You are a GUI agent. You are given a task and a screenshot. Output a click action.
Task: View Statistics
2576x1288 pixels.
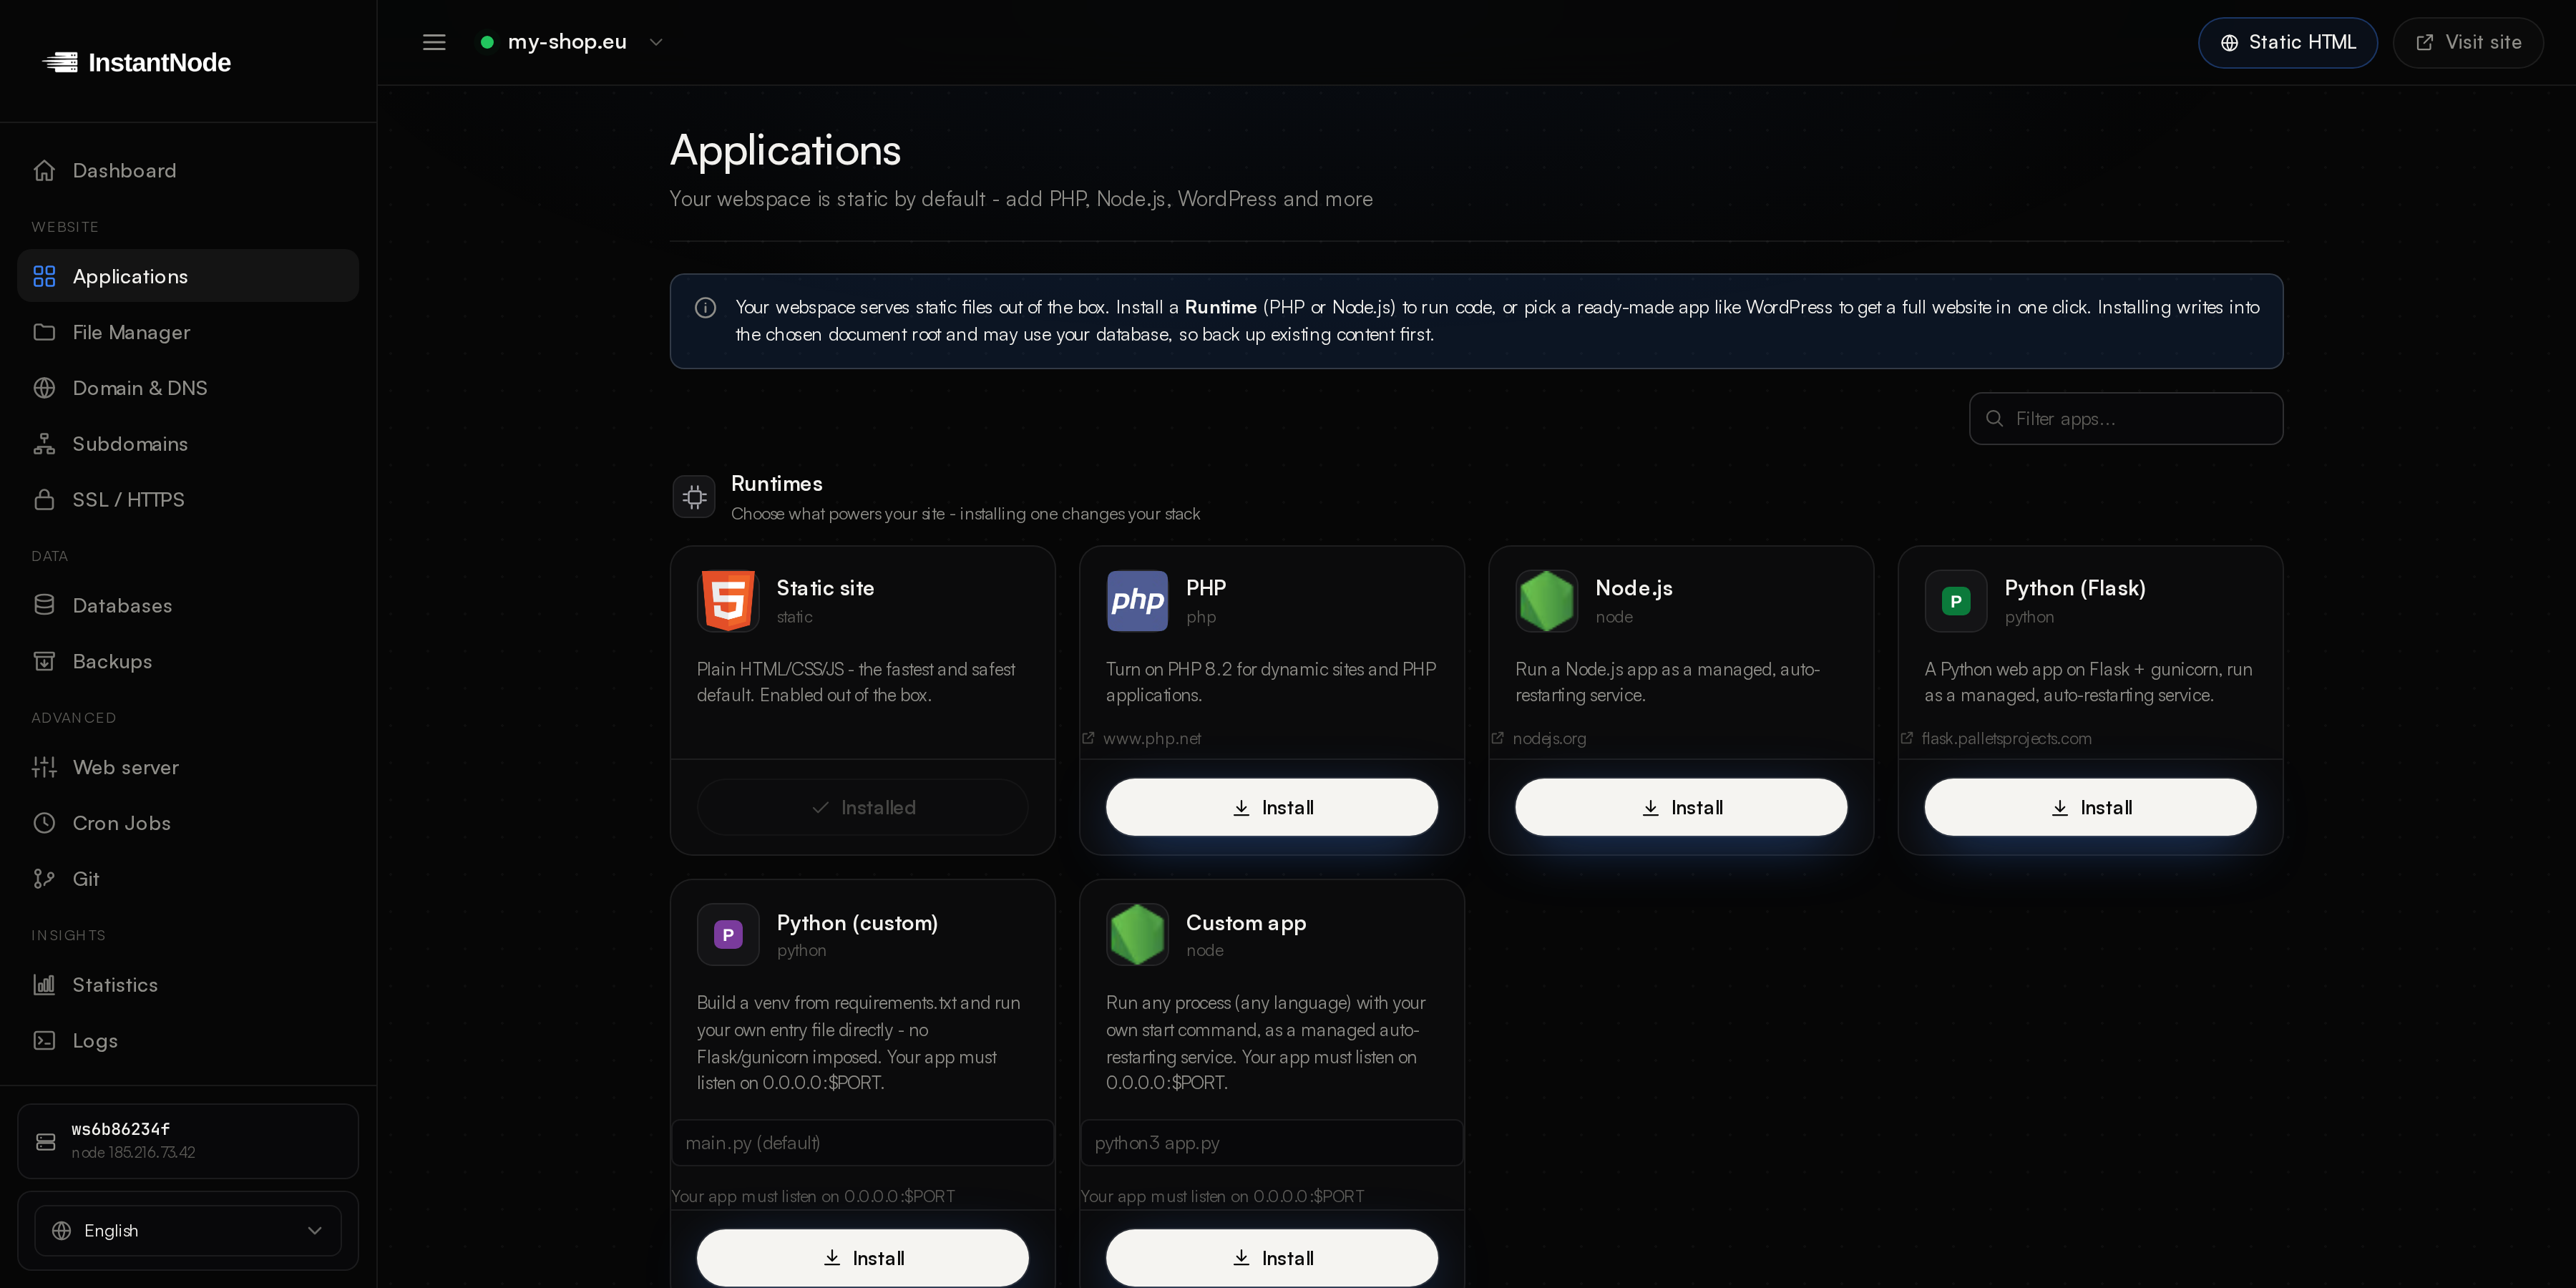188,984
